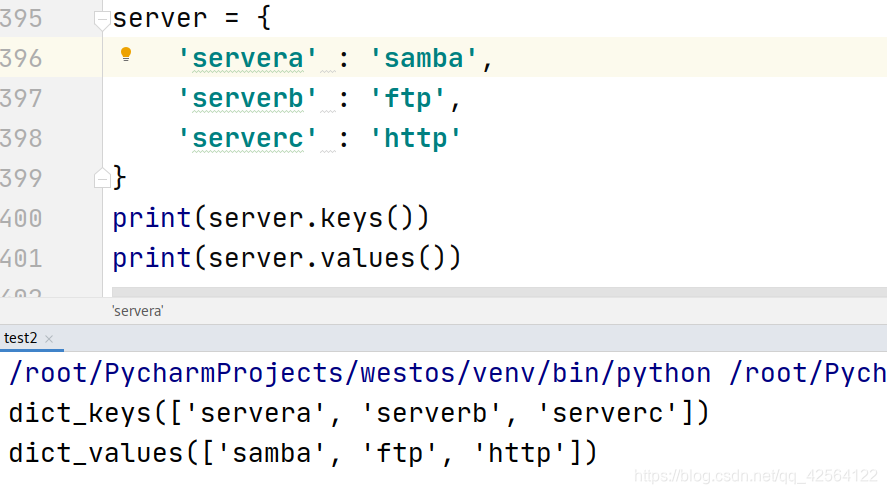
Task: Click the python interpreter path link in console
Action: pyautogui.click(x=360, y=373)
